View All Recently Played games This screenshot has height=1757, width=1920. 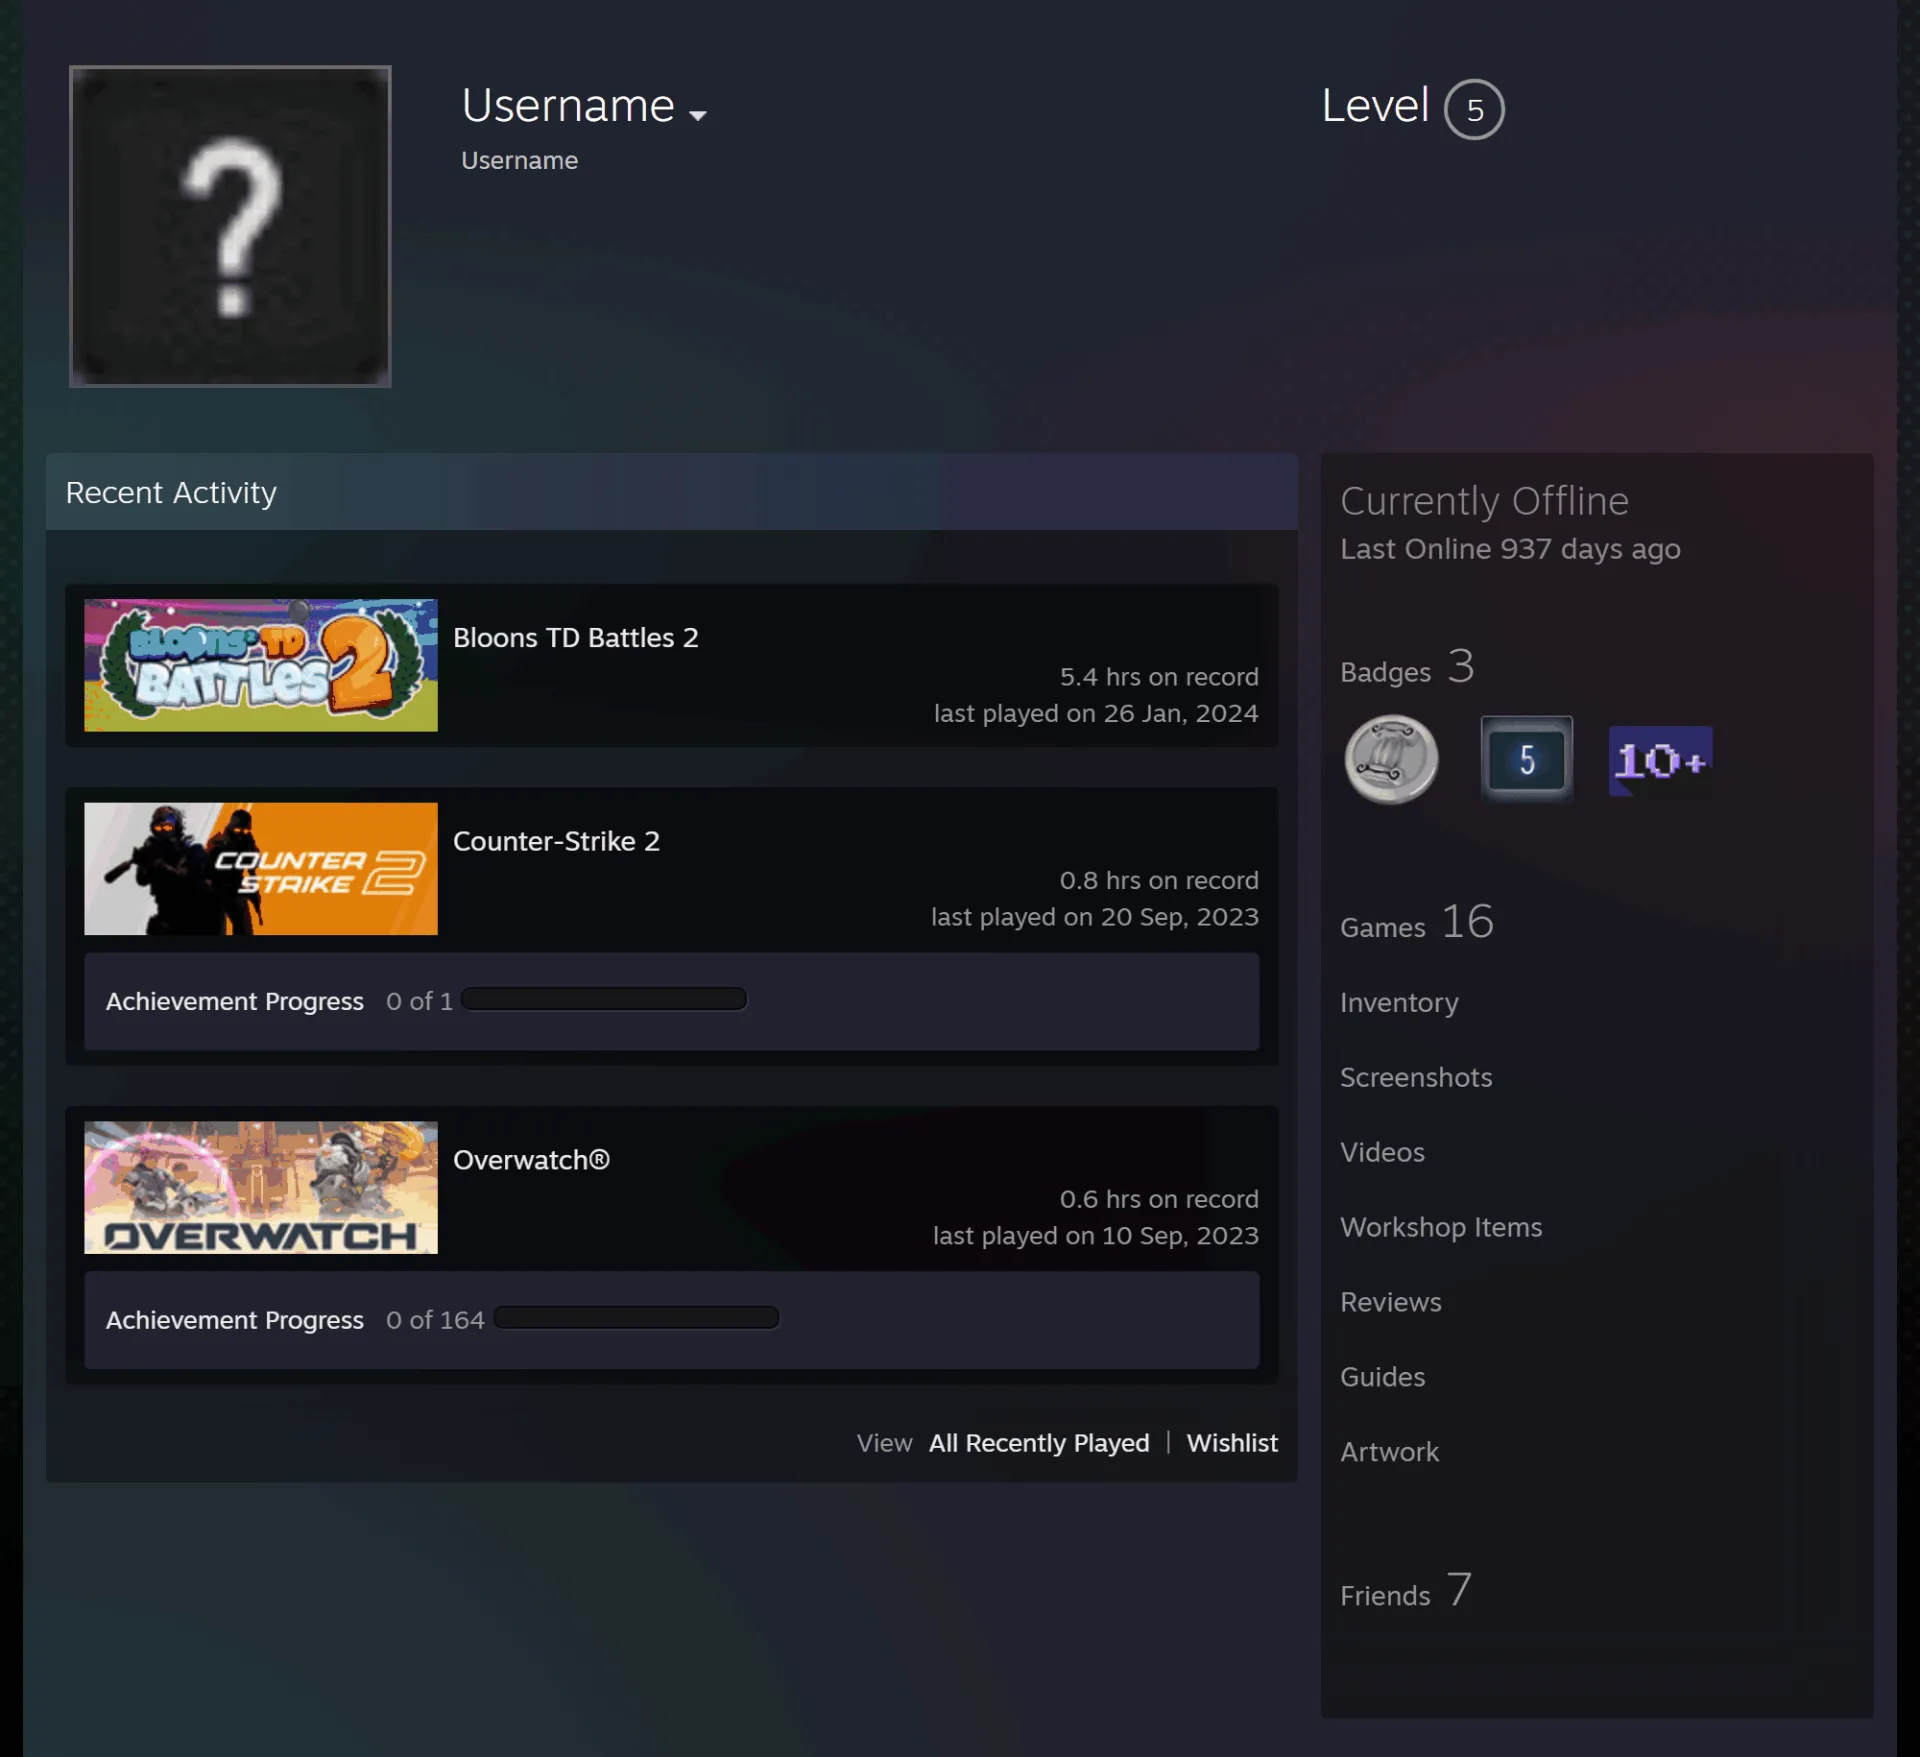(x=1039, y=1443)
